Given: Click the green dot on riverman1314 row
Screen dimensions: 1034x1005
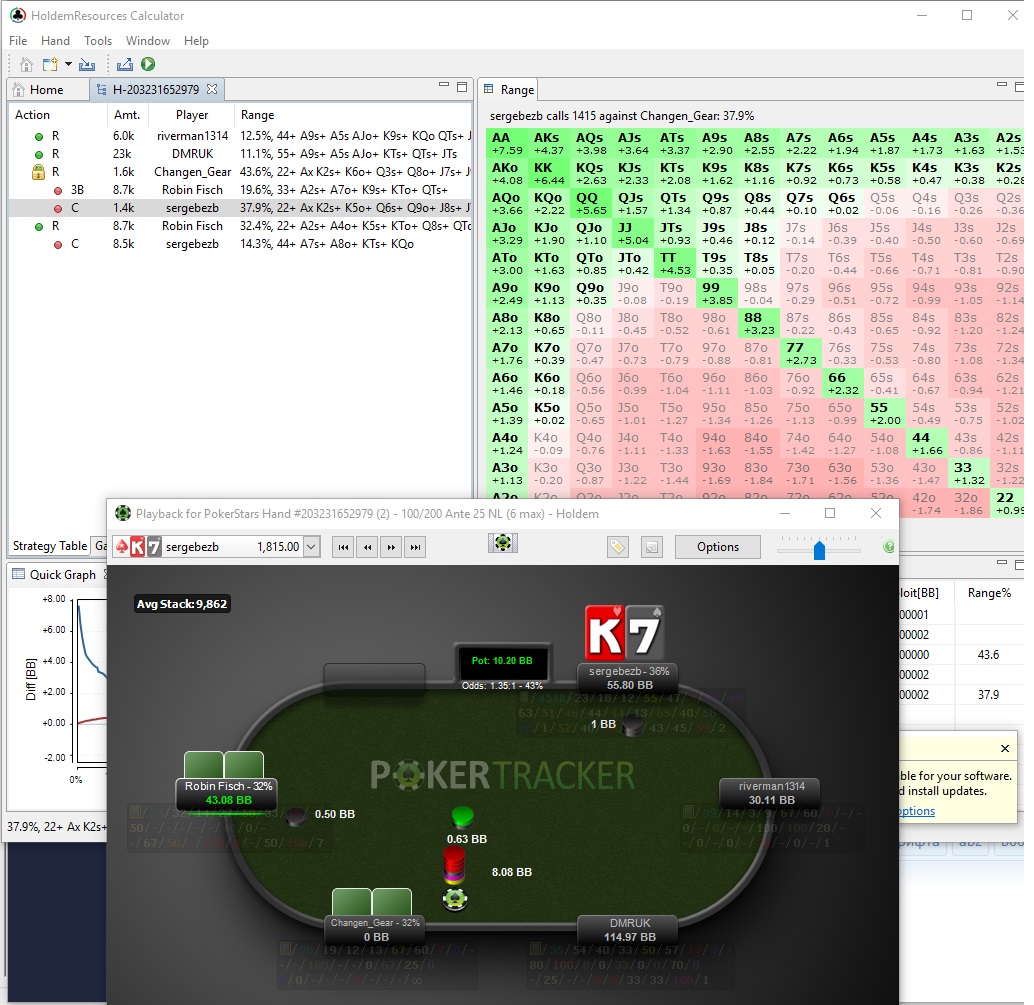Looking at the screenshot, I should tap(39, 137).
